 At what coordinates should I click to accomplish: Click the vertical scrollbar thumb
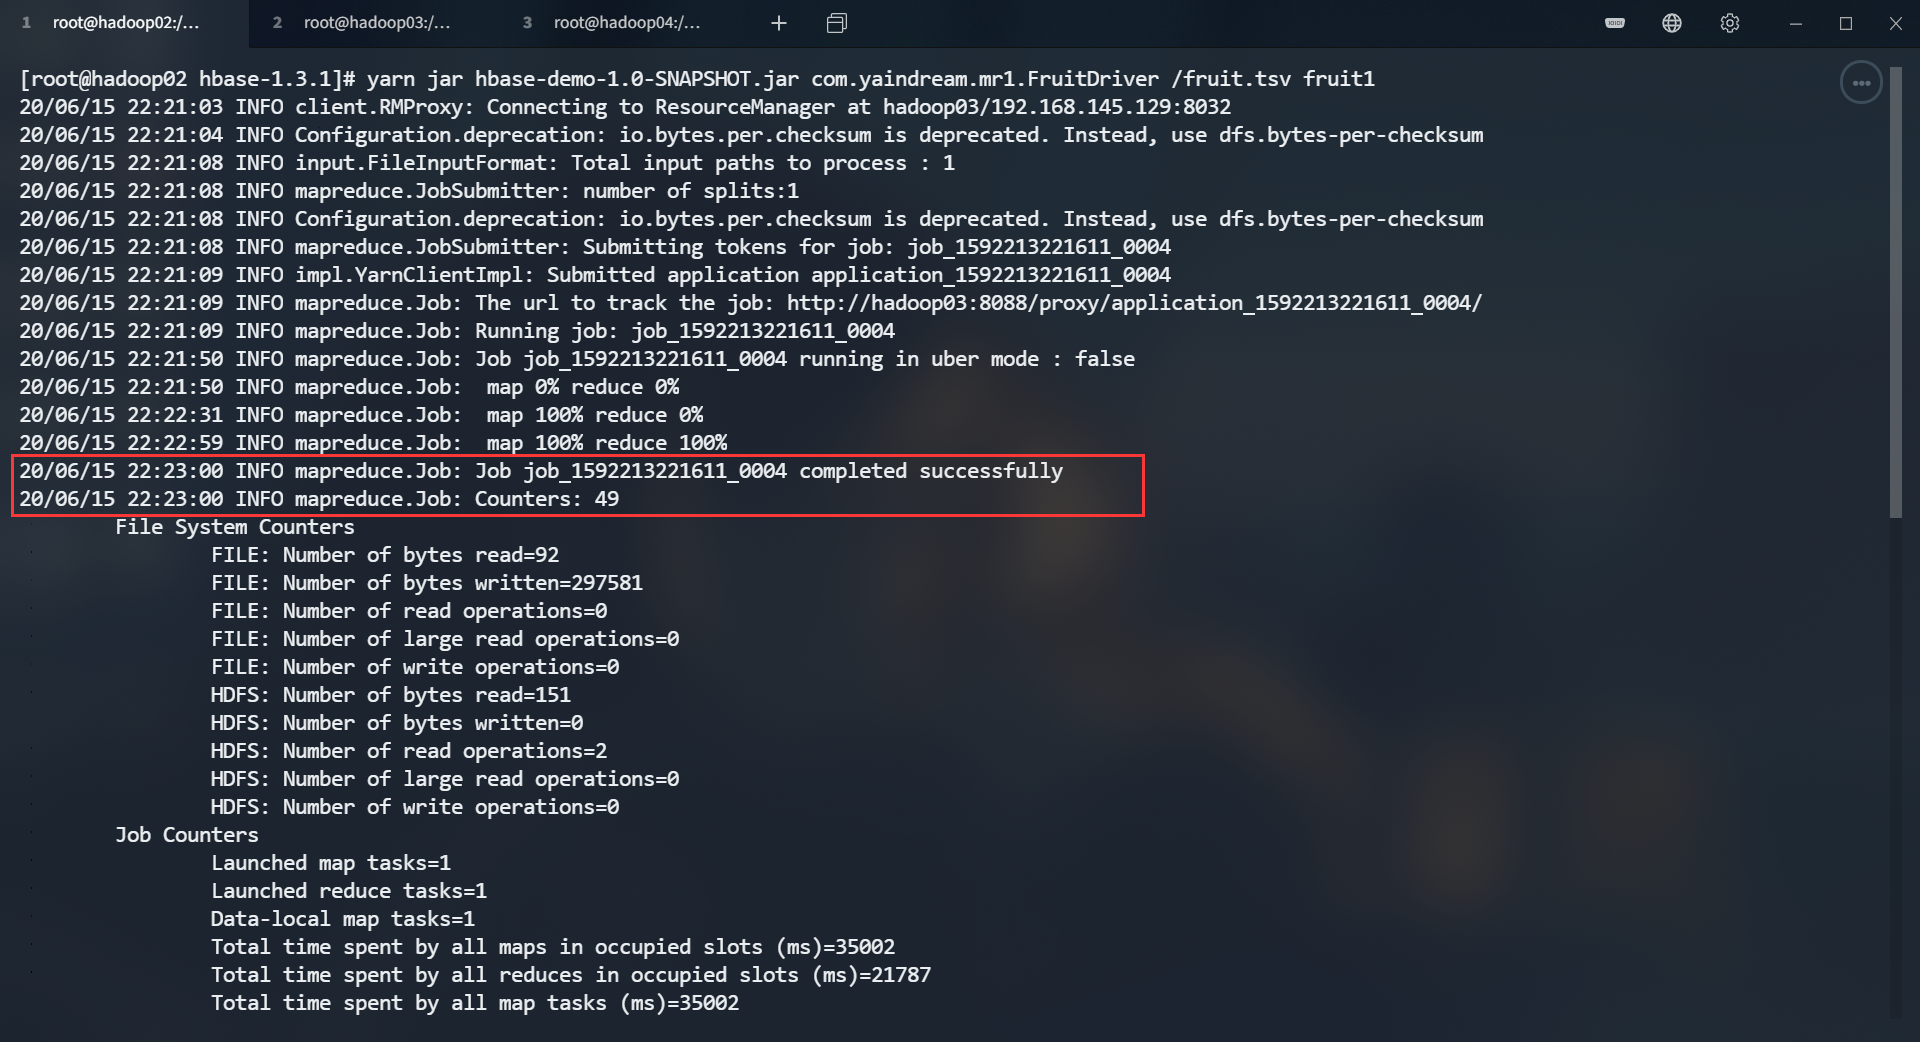coord(1895,290)
